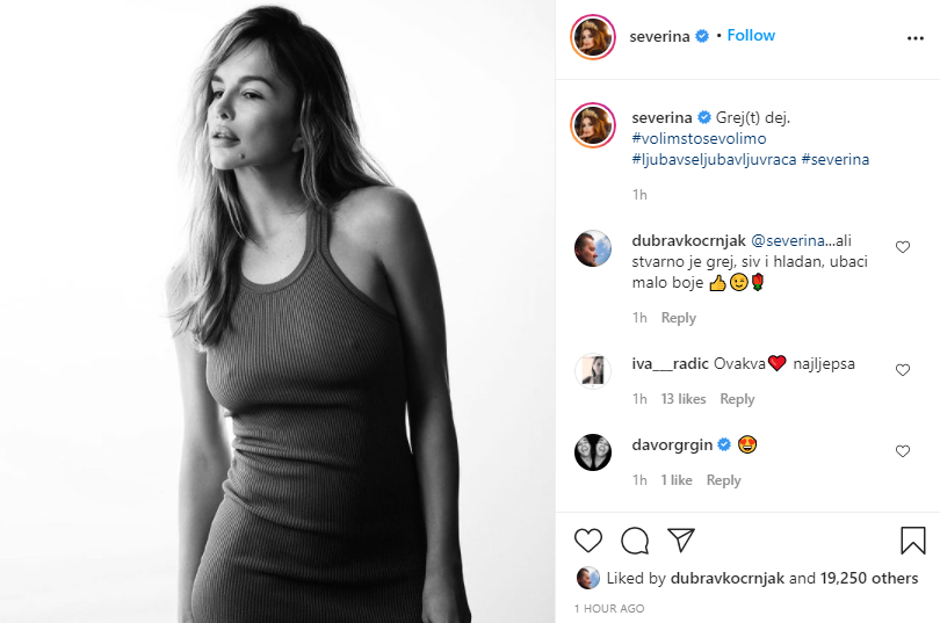Like the post with the heart icon
The image size is (940, 623).
pos(588,541)
